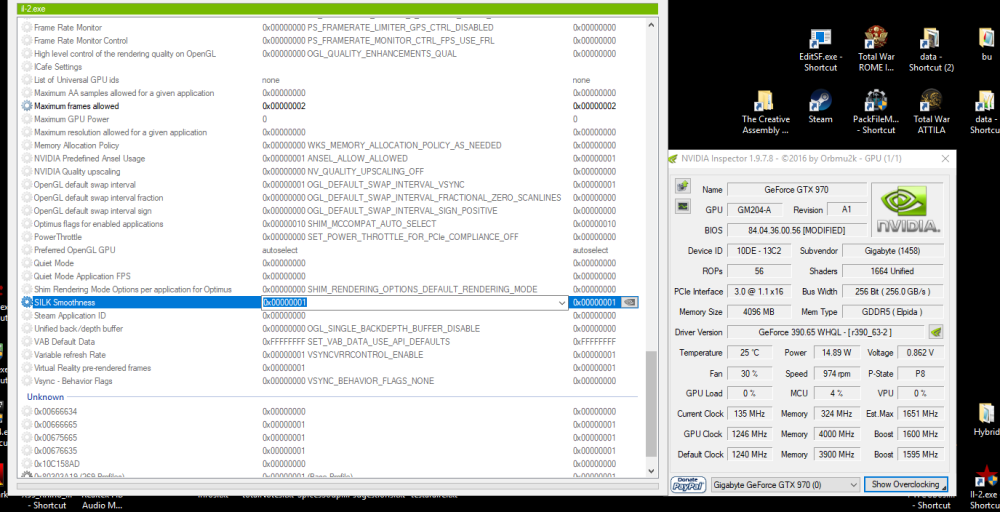Click the reset value button on the SILK Smoothness row
Screen dimensions: 1000x512
pos(629,302)
